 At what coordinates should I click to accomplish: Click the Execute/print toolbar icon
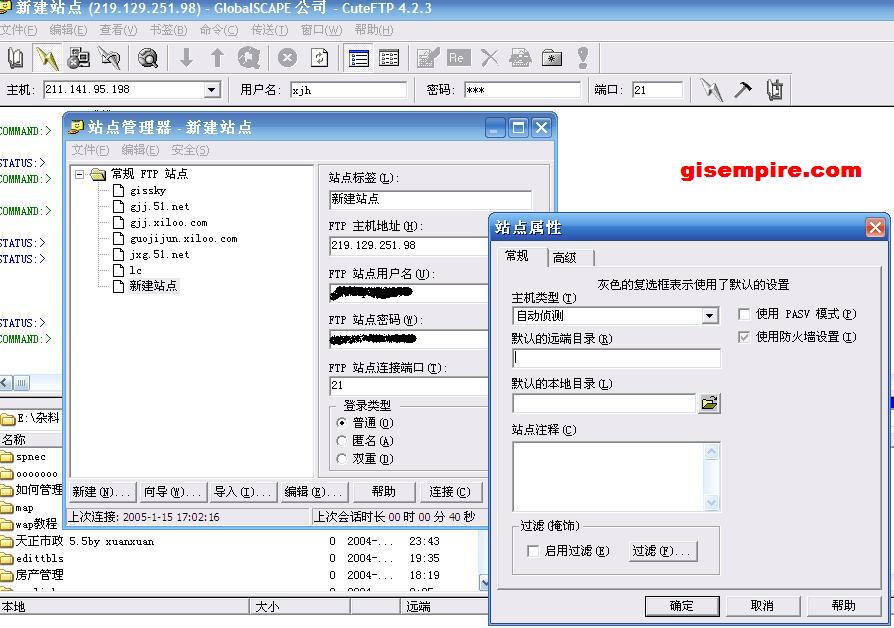(520, 58)
